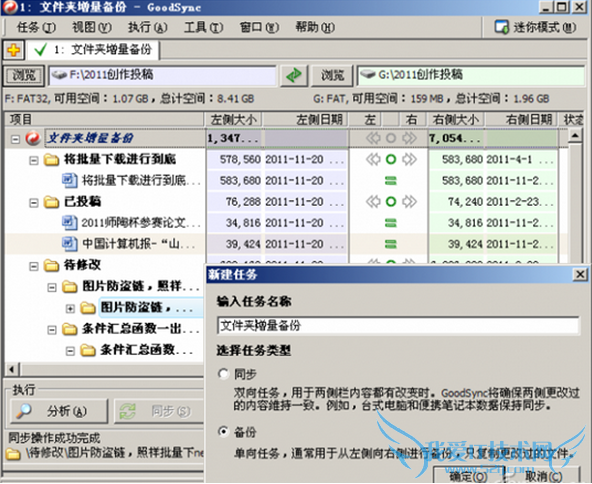
Task: Close the 新建任务 dialog
Action: point(580,274)
